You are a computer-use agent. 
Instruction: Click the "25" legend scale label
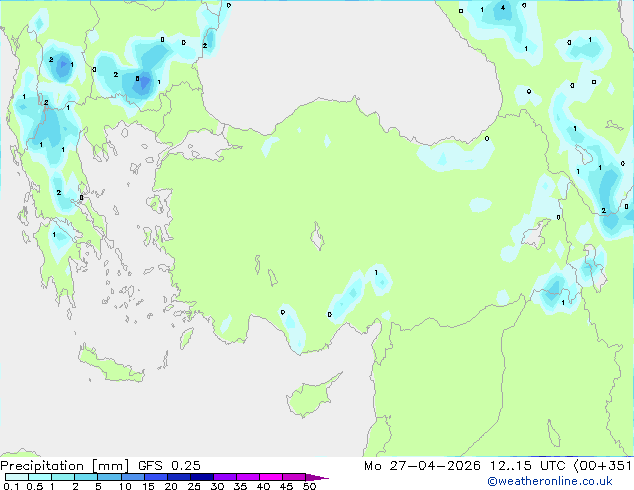pyautogui.click(x=194, y=486)
